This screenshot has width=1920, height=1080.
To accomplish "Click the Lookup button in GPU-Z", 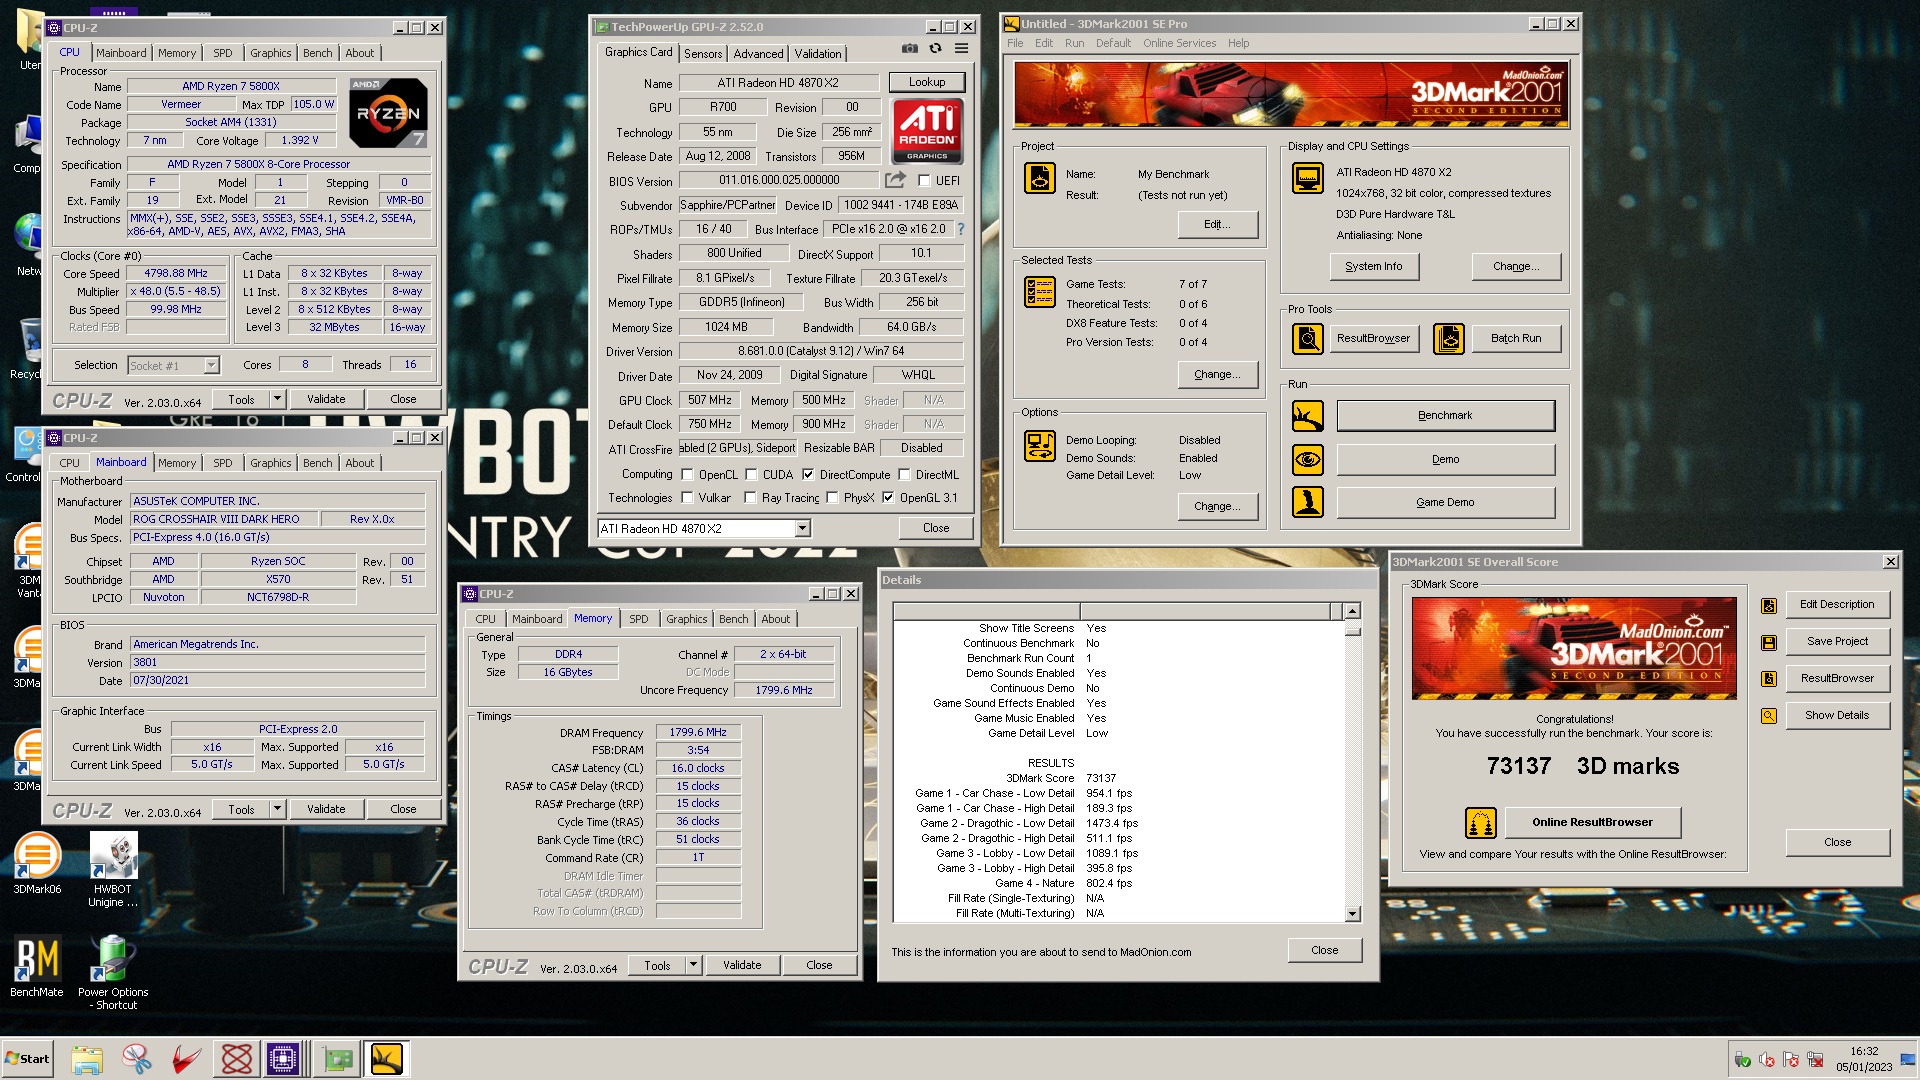I will pos(927,82).
